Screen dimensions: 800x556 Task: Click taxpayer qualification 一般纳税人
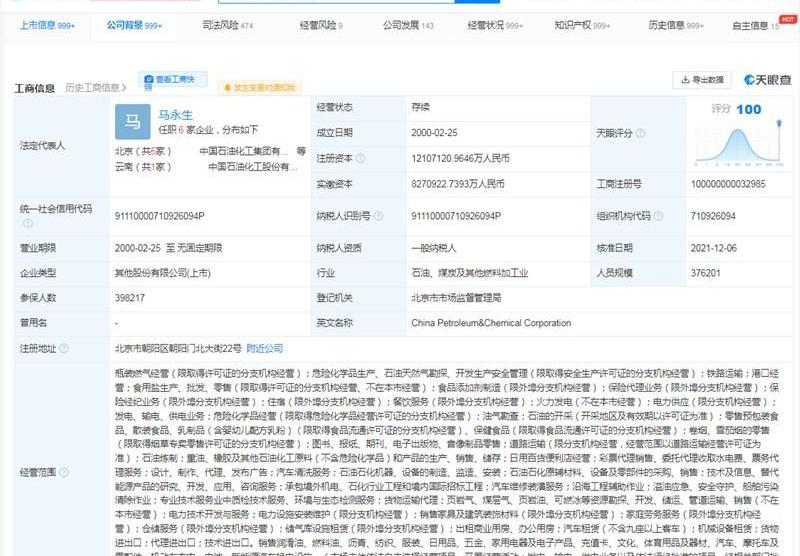pos(434,248)
